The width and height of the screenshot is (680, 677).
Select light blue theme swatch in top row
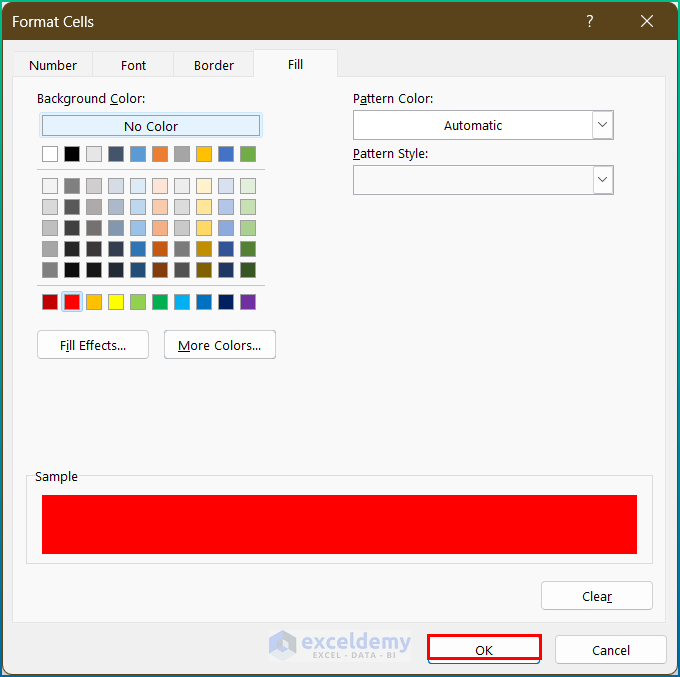point(138,154)
